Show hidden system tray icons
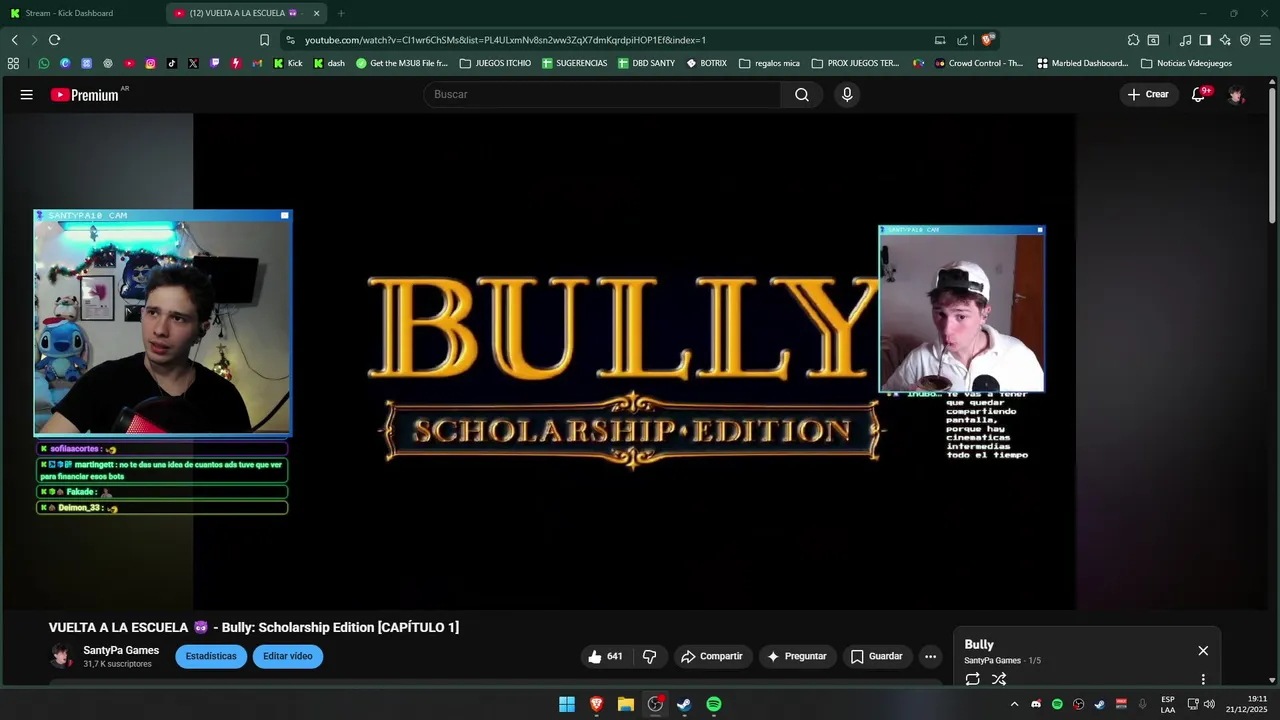Image resolution: width=1280 pixels, height=720 pixels. 1014,704
